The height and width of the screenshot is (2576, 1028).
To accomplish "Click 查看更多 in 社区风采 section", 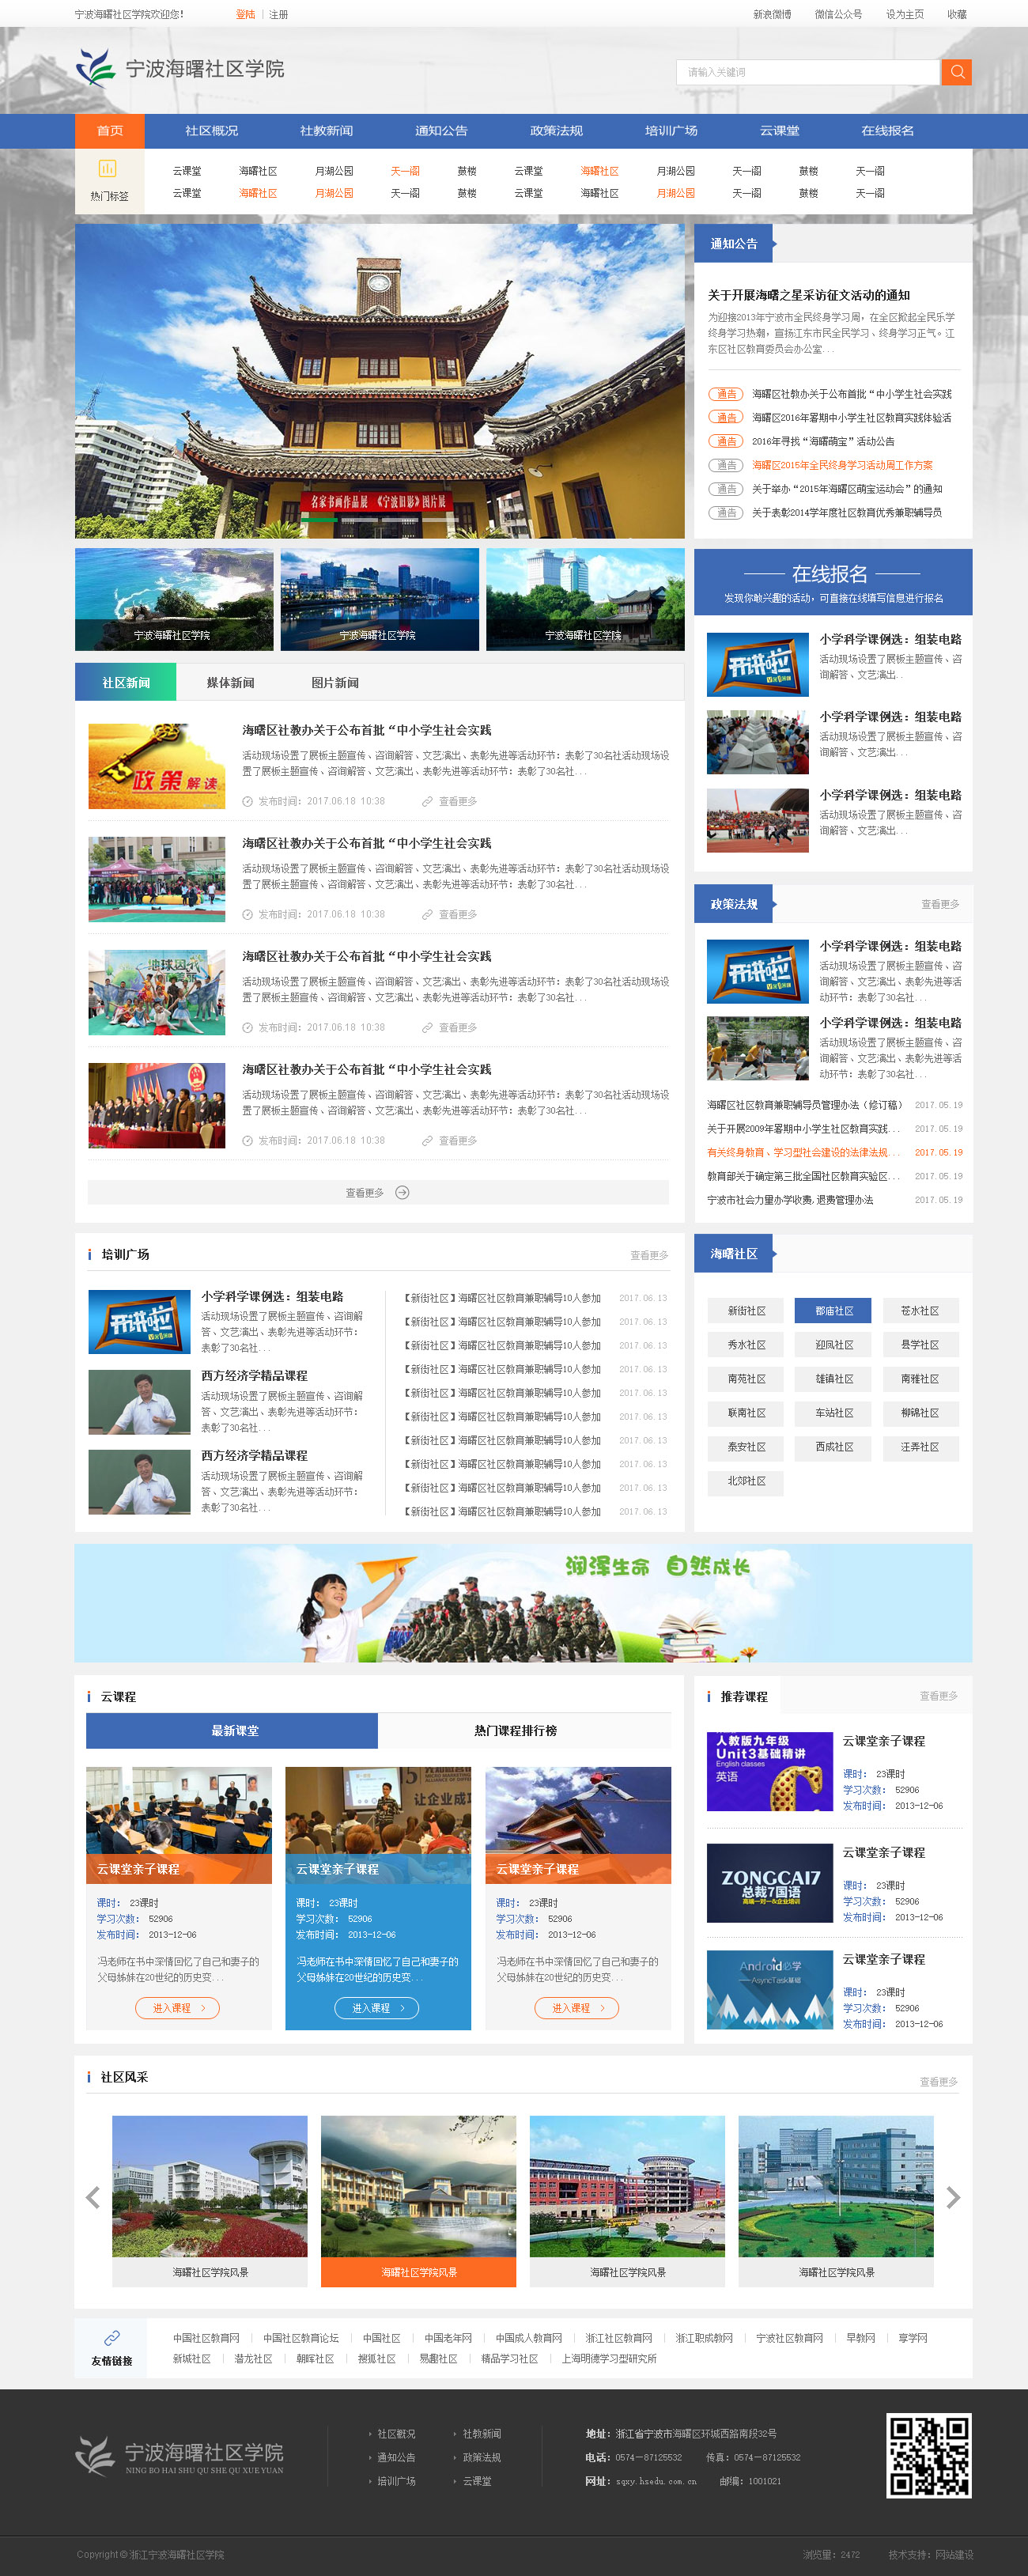I will 939,2082.
